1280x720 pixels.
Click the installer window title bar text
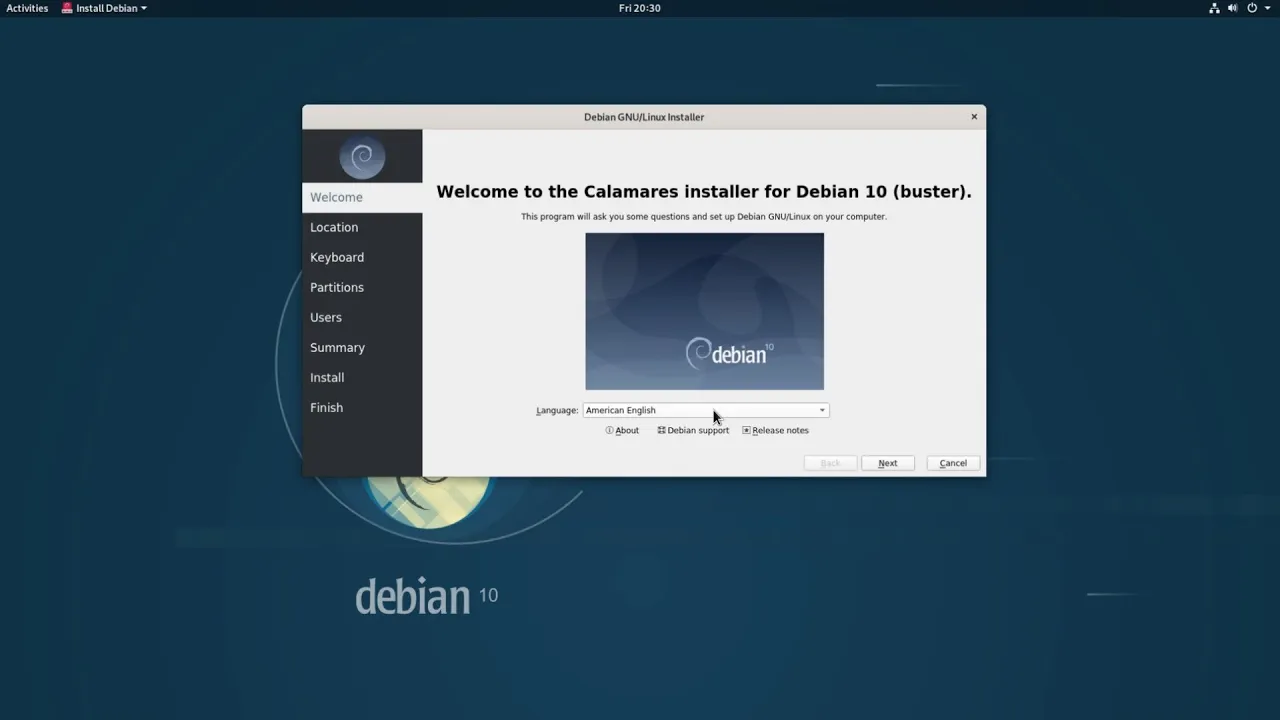coord(644,117)
